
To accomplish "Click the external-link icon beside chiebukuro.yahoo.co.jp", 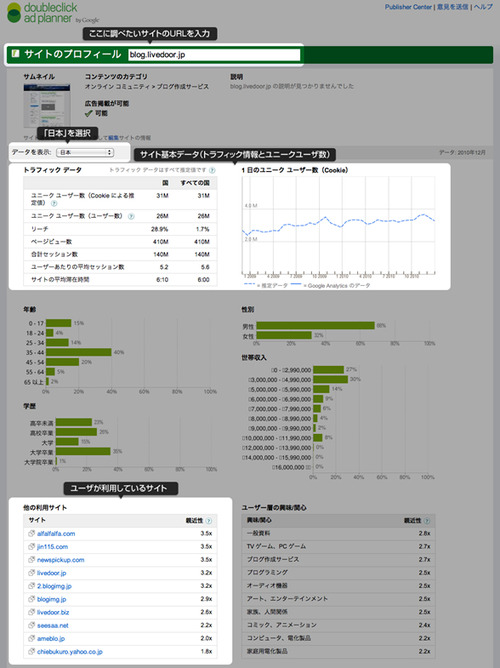I will 31,652.
